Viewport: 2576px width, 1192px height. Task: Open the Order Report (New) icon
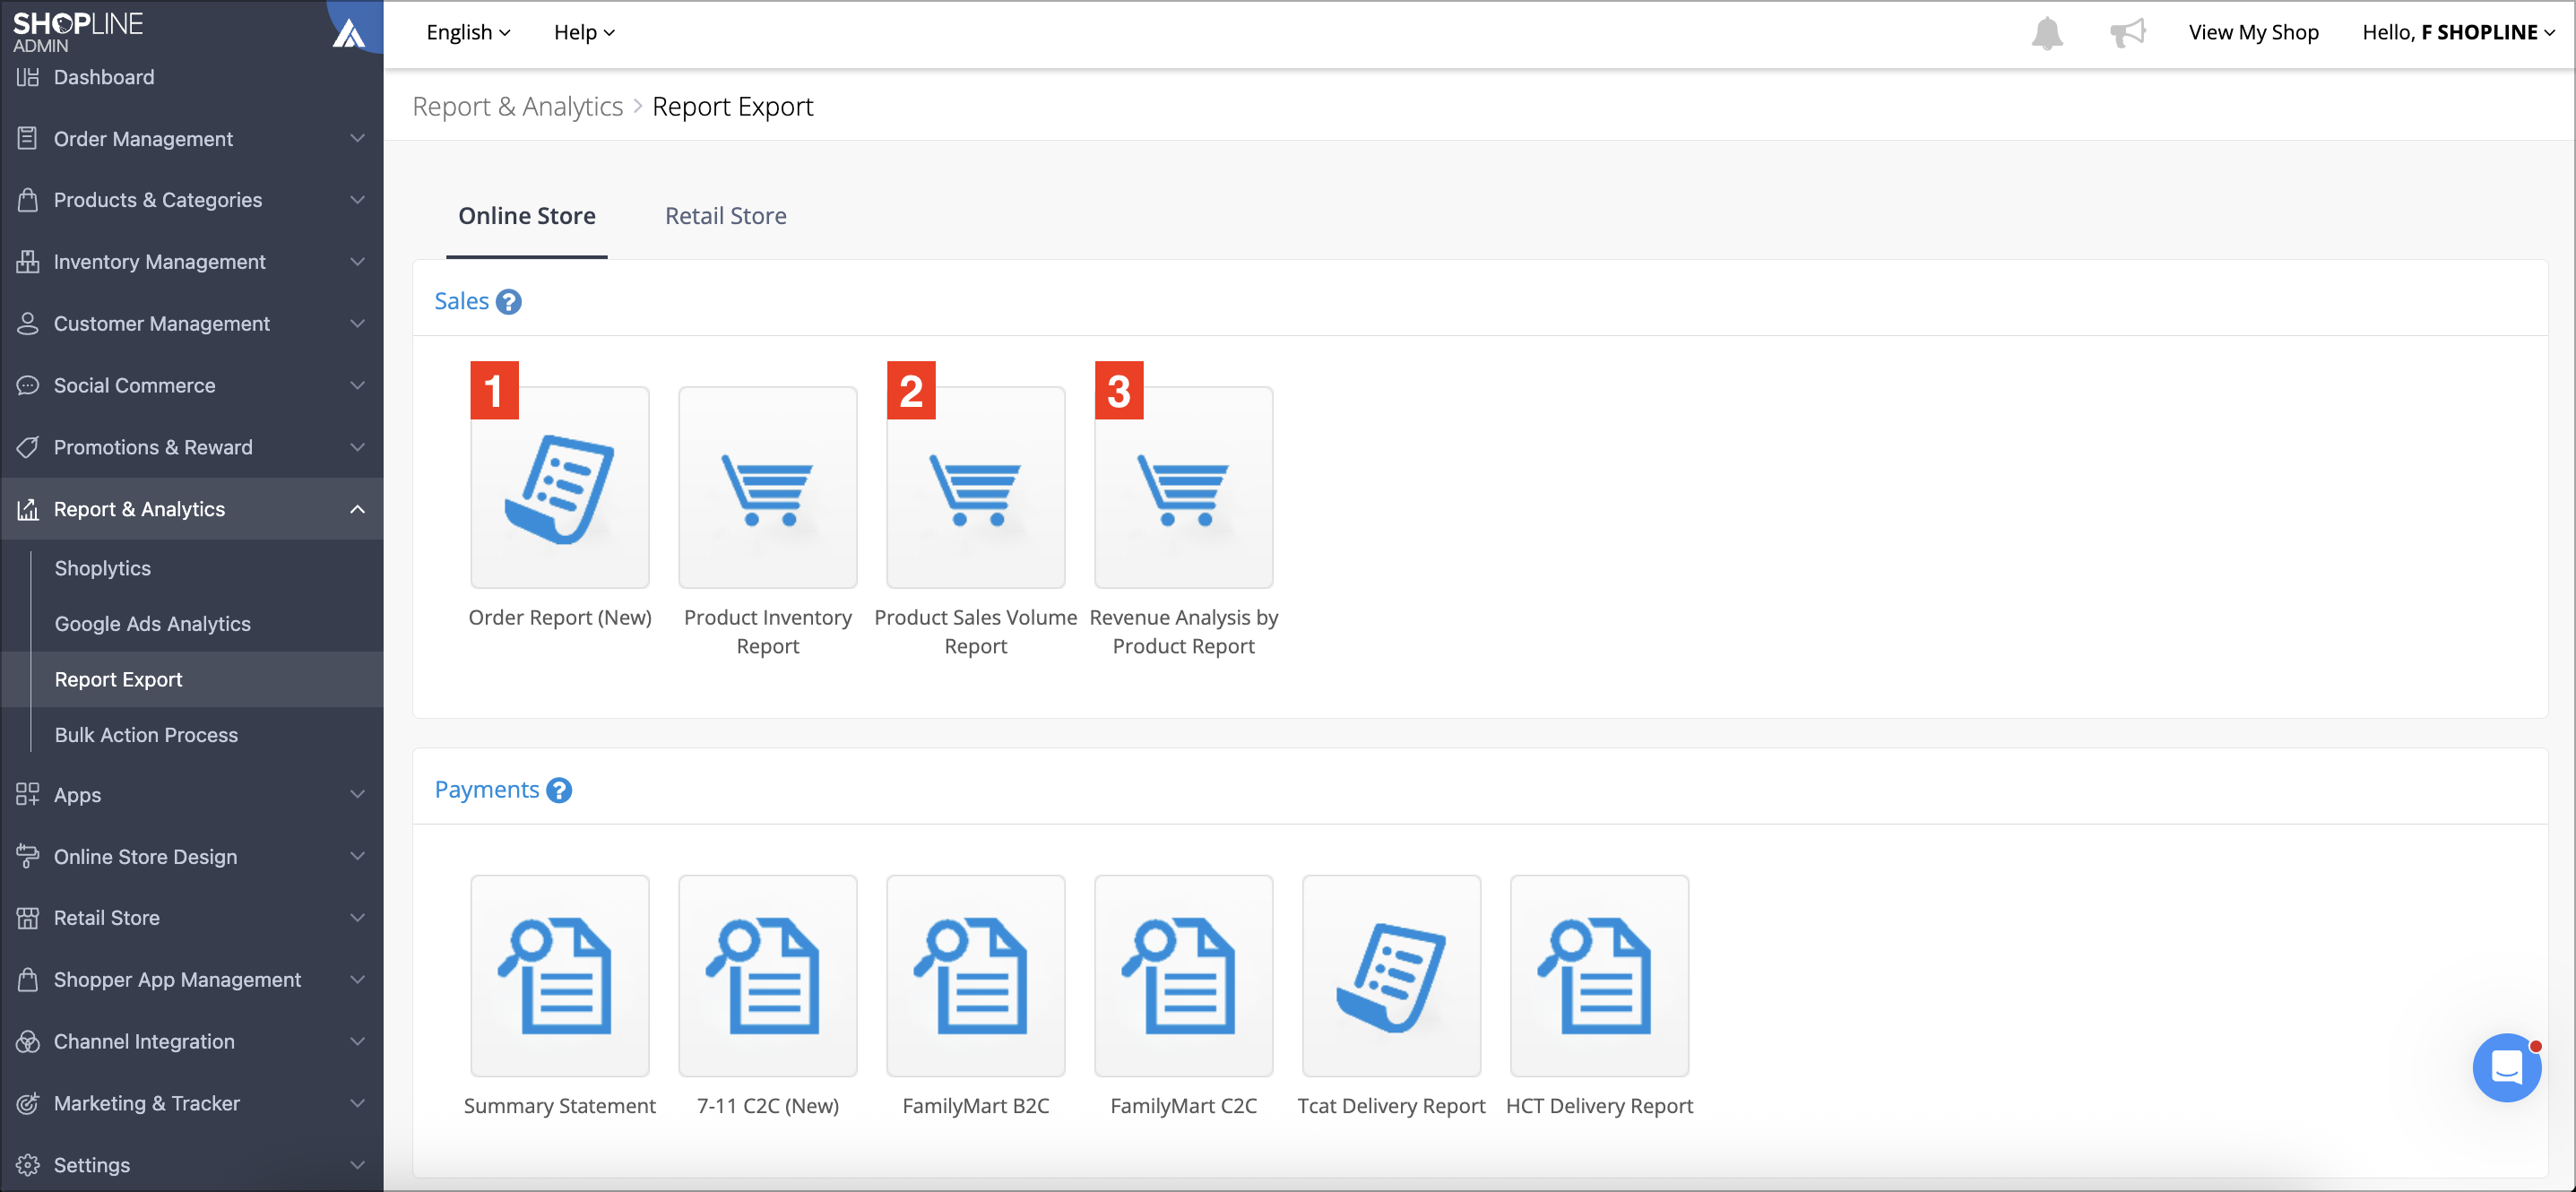[x=560, y=487]
